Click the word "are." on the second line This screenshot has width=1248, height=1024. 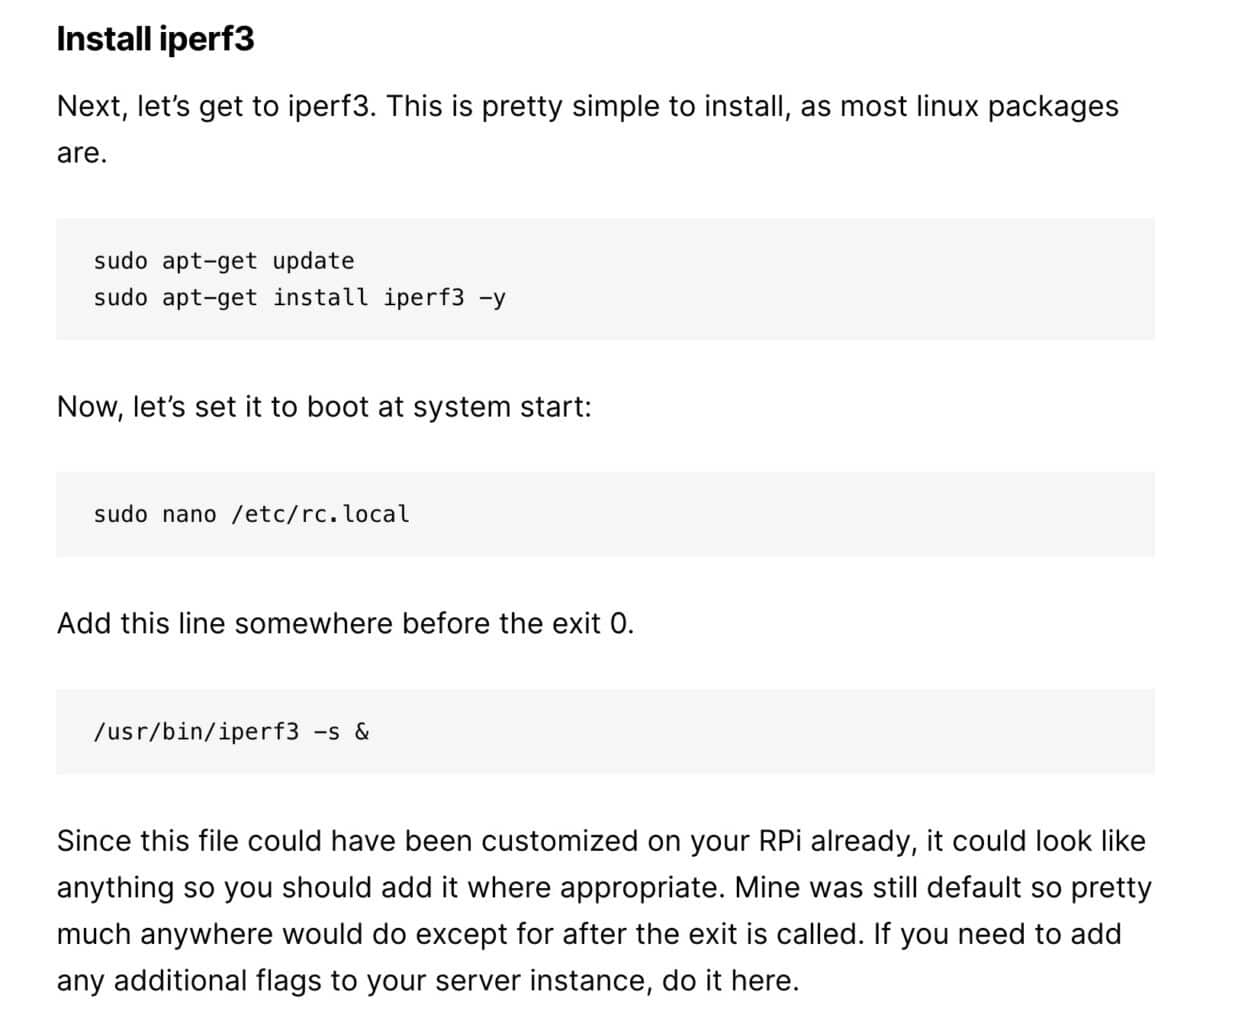tap(82, 153)
